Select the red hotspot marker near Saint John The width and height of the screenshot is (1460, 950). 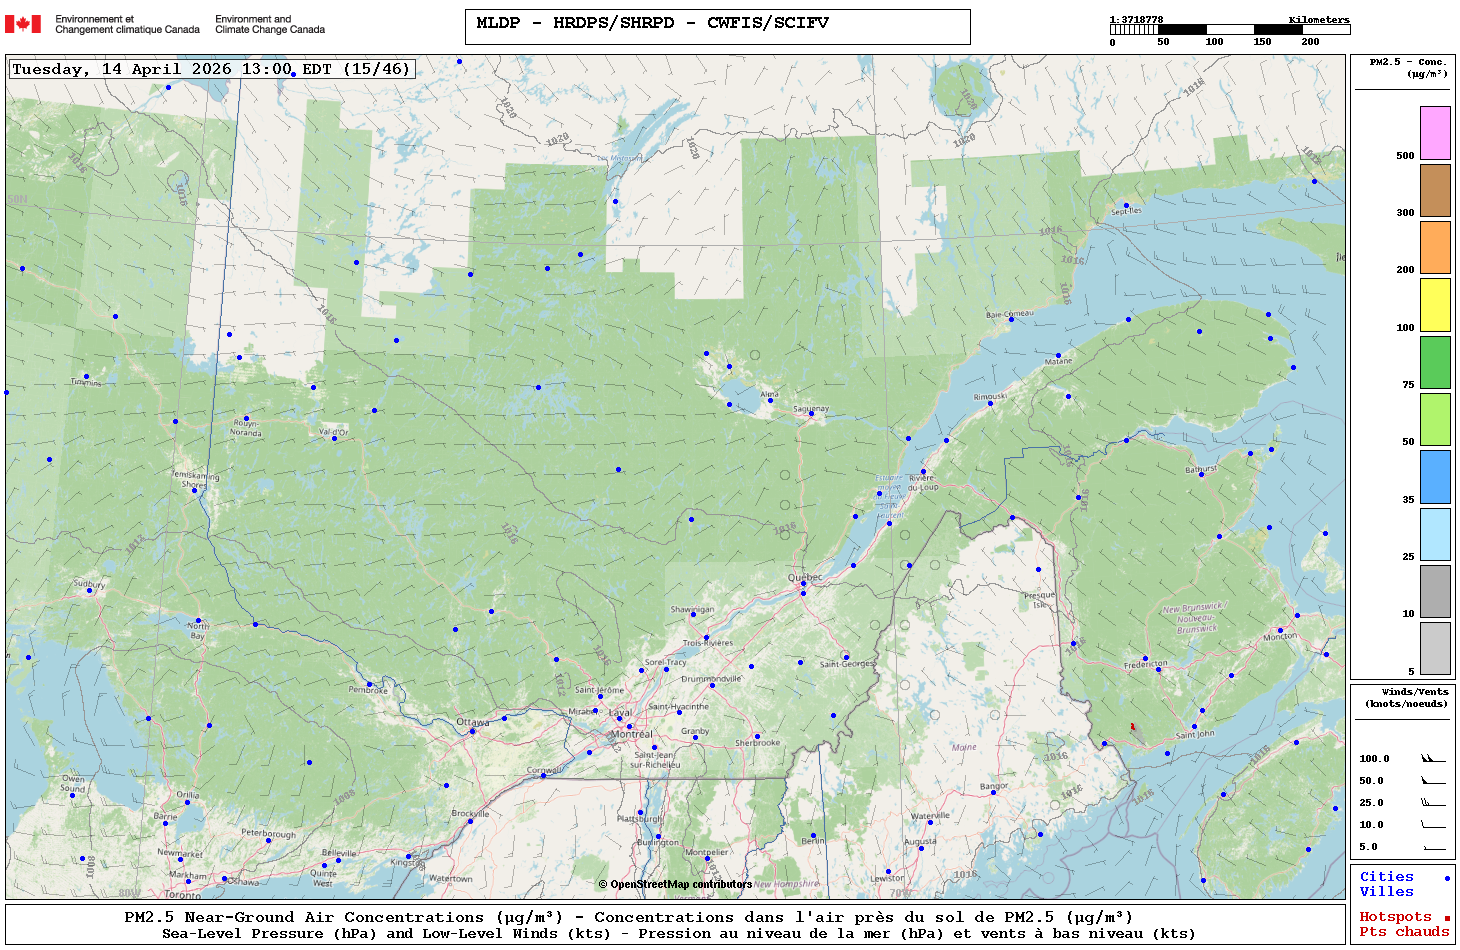[x=1132, y=727]
